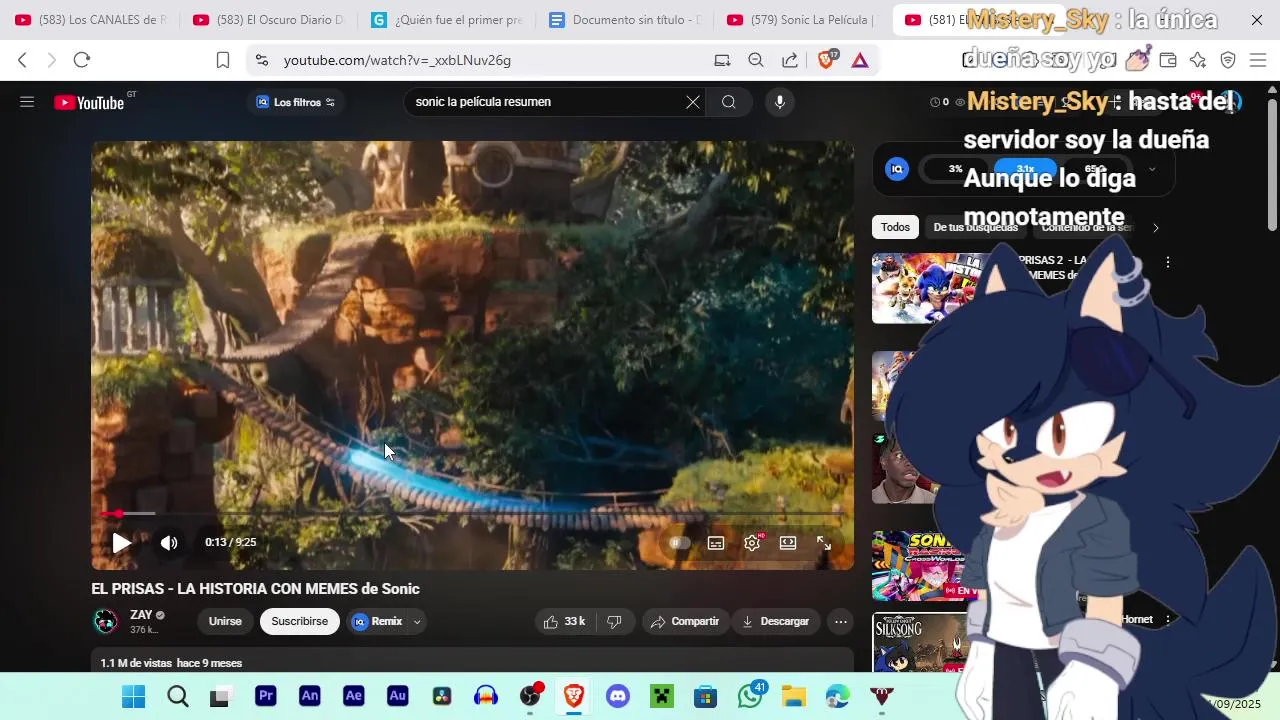
Task: Go back in browser
Action: [22, 60]
